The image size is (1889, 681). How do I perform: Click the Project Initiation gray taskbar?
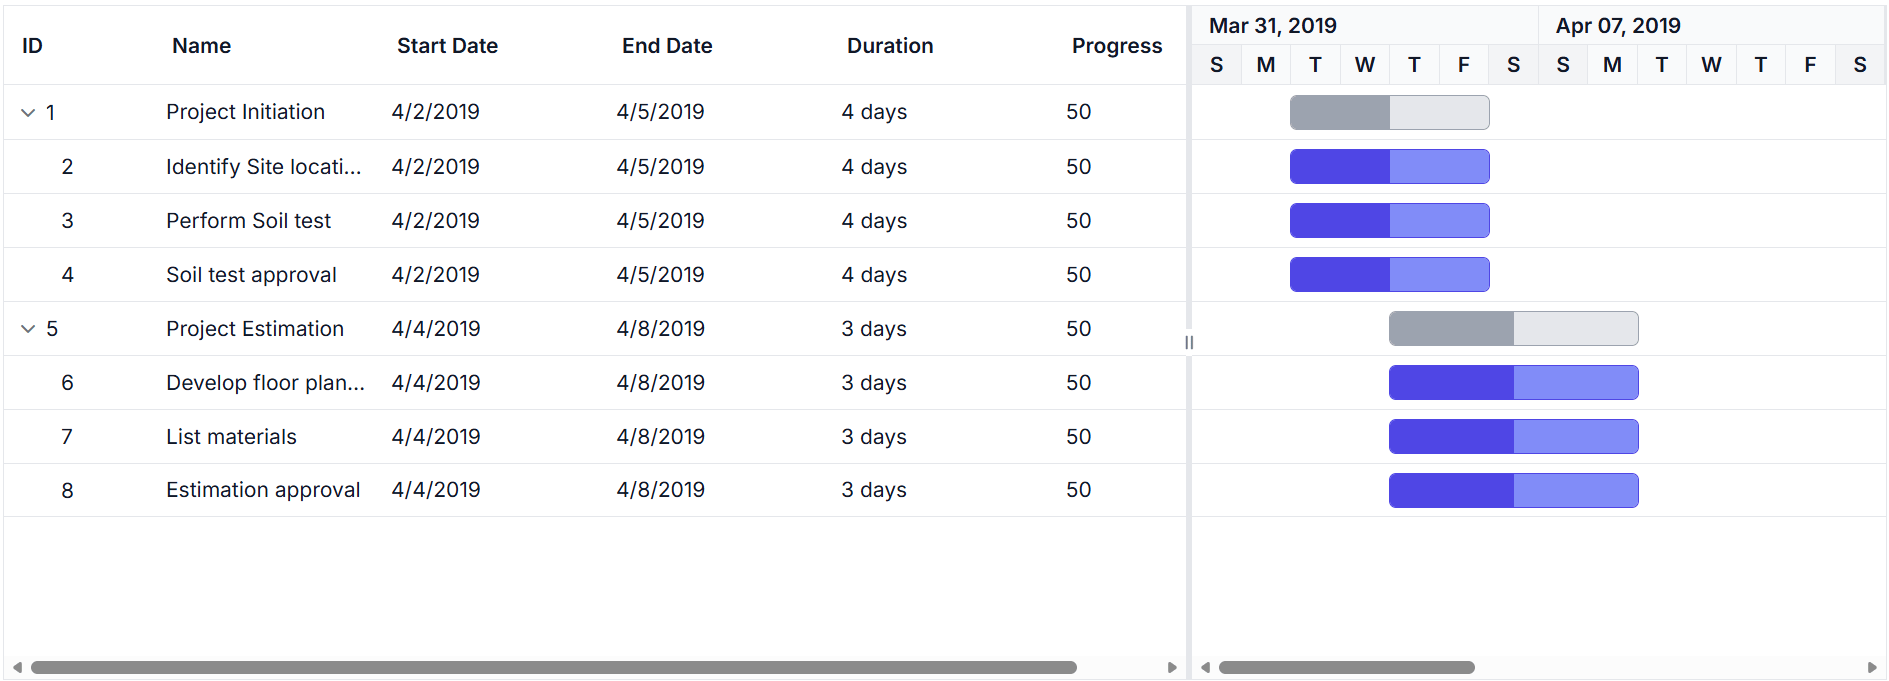point(1389,113)
